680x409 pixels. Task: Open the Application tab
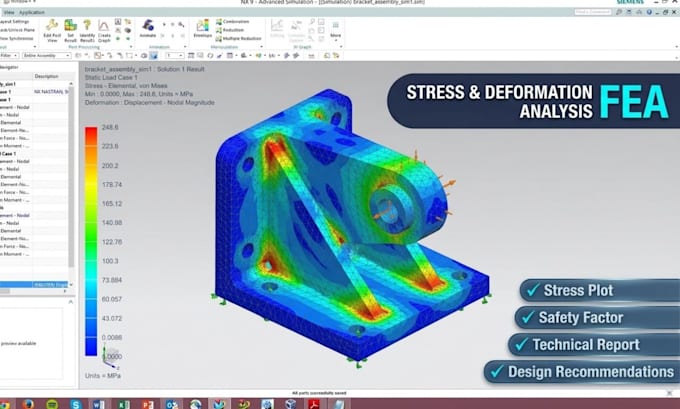[32, 13]
